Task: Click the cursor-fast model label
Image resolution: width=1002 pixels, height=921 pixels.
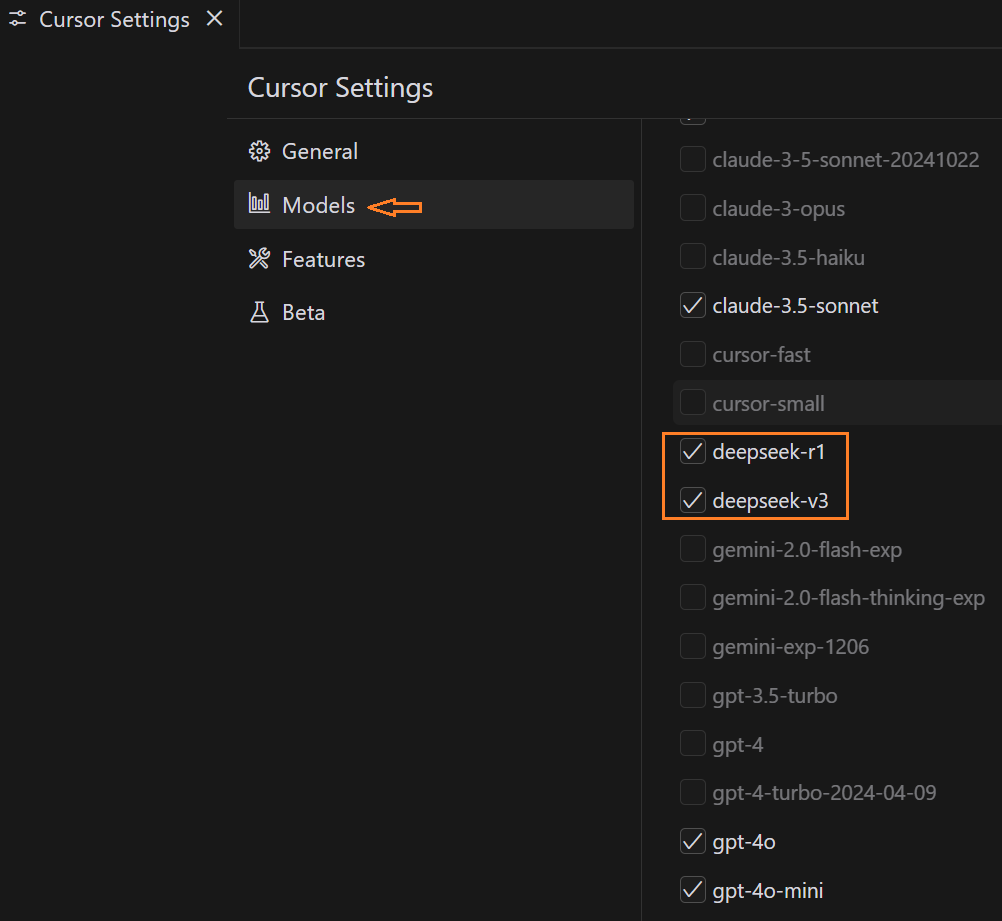Action: 761,355
